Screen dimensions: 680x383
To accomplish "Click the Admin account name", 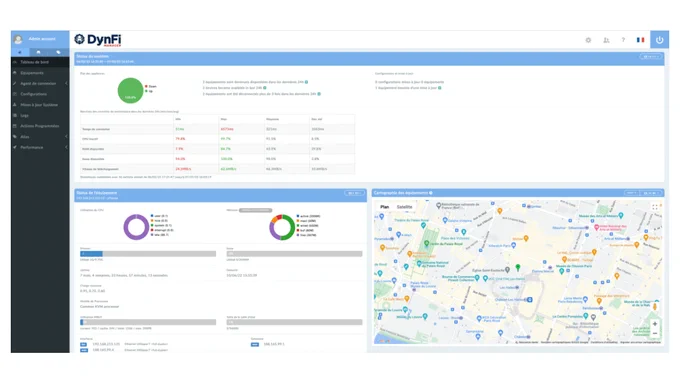I will pos(42,39).
